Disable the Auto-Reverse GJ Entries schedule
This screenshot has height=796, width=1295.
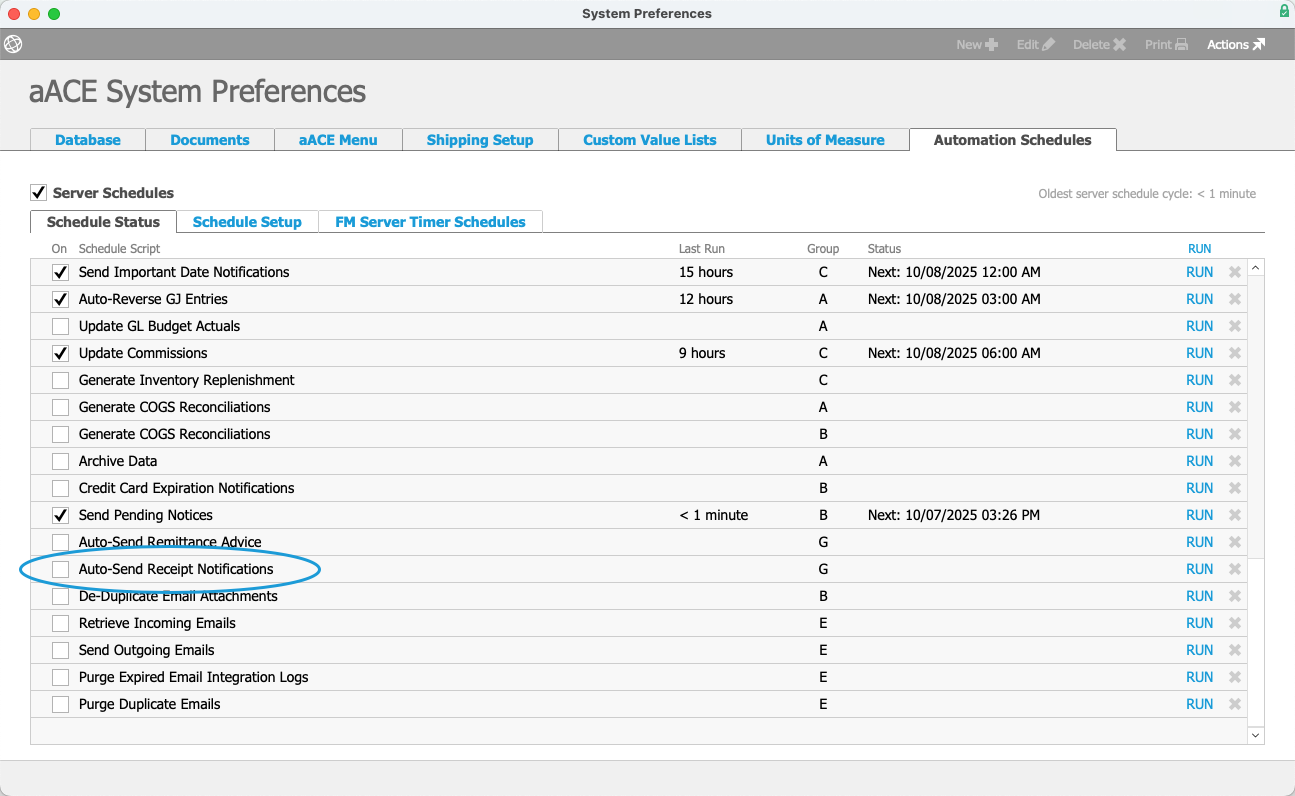(x=61, y=299)
